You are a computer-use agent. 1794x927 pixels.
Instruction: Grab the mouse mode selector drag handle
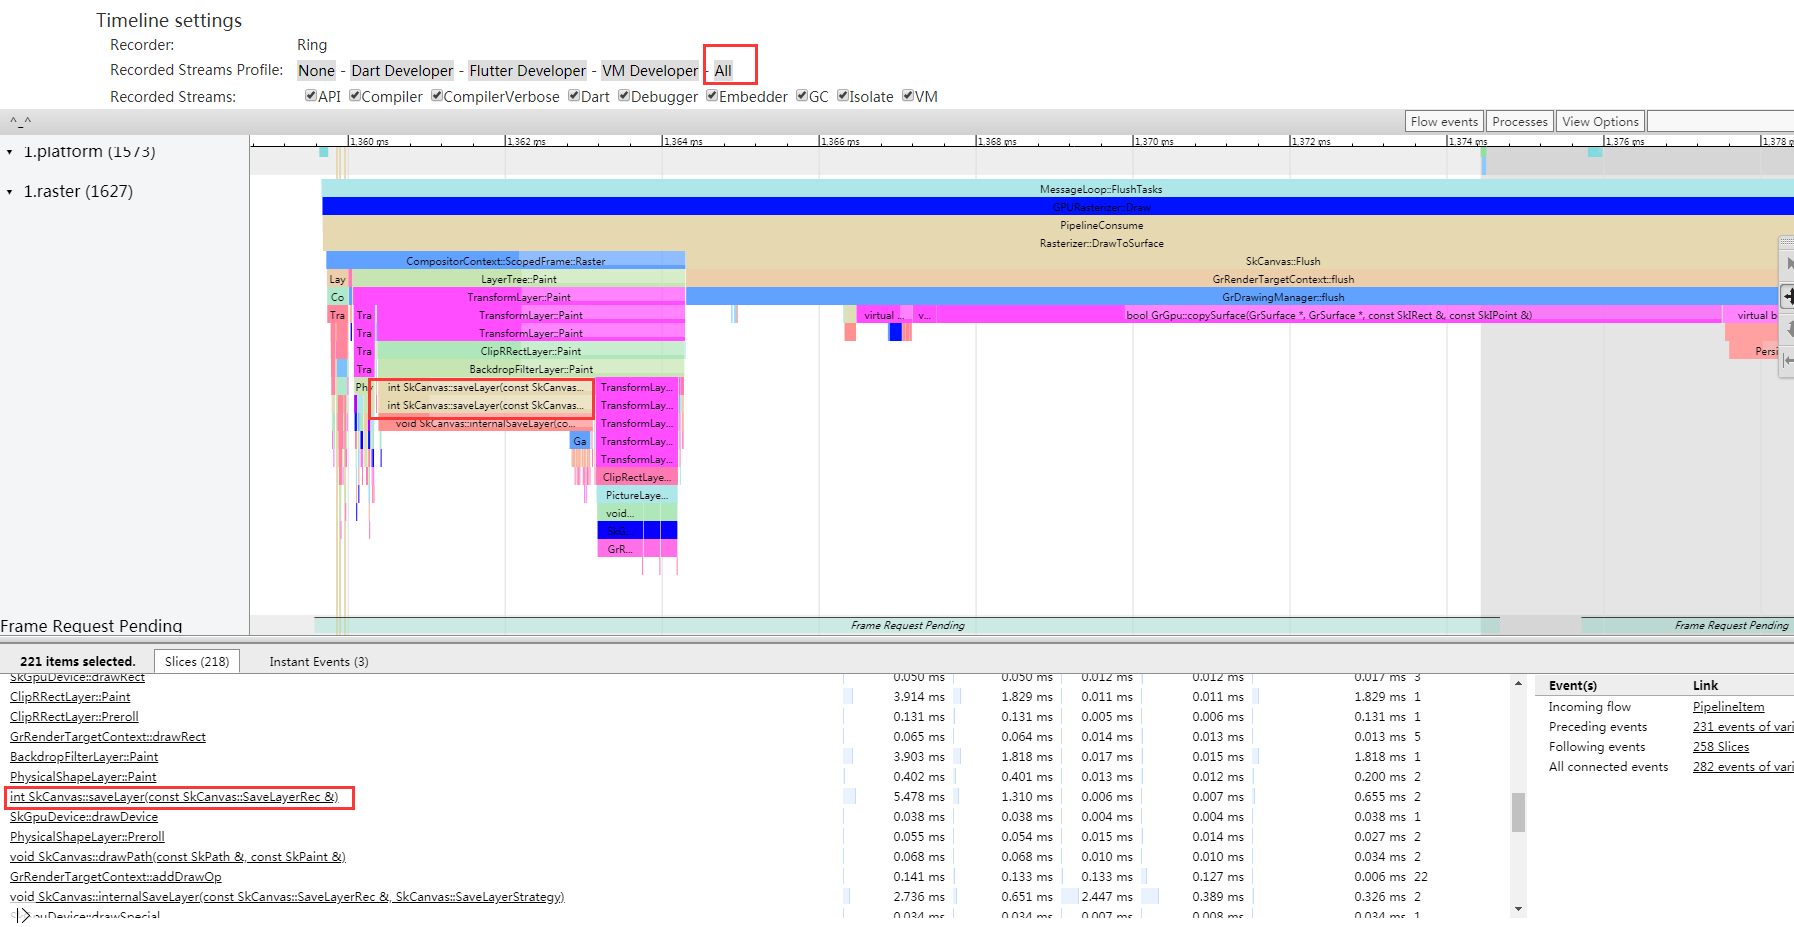[x=1786, y=242]
